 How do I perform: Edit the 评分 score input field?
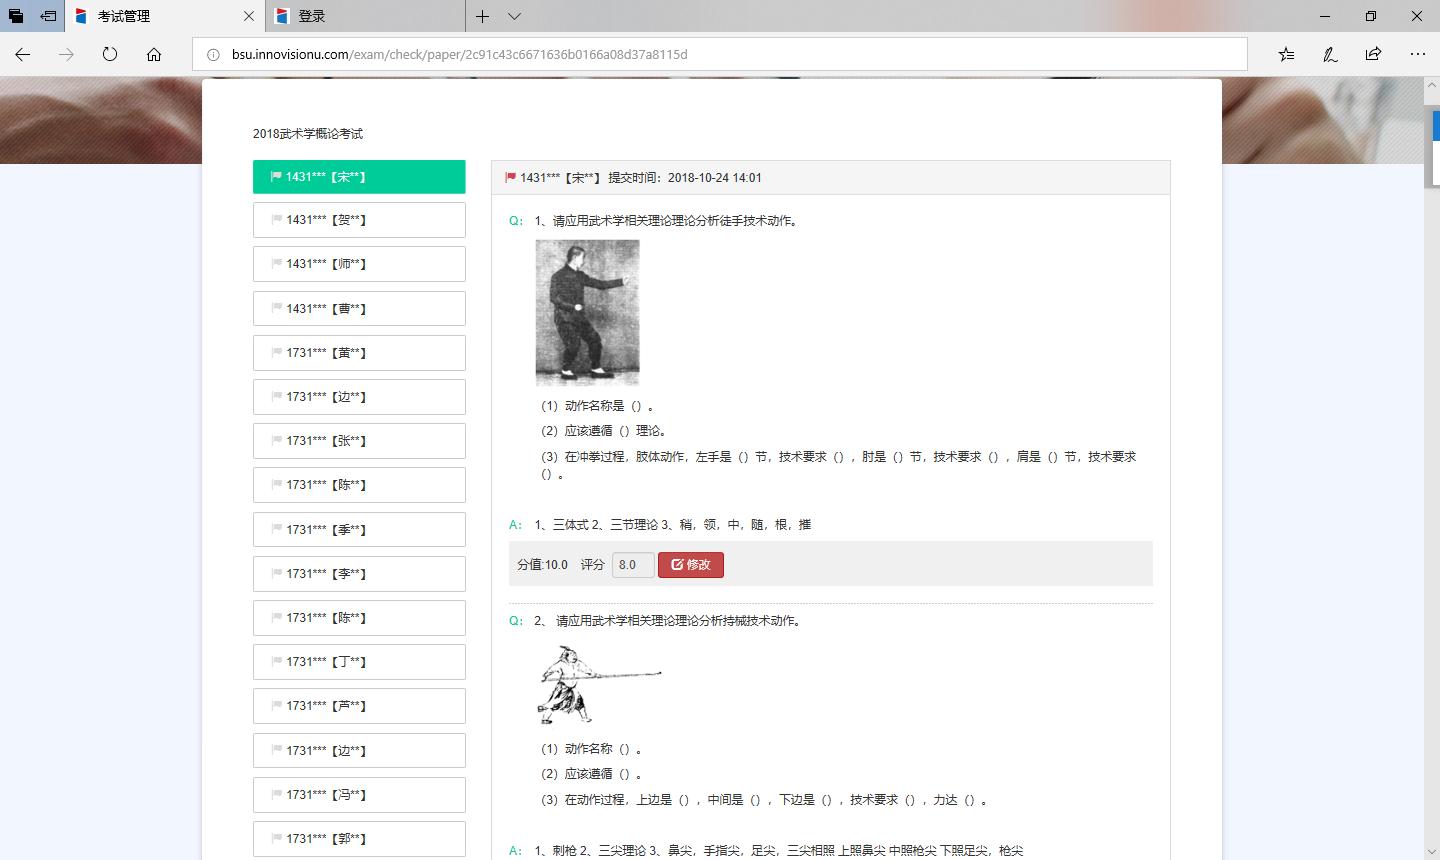632,565
